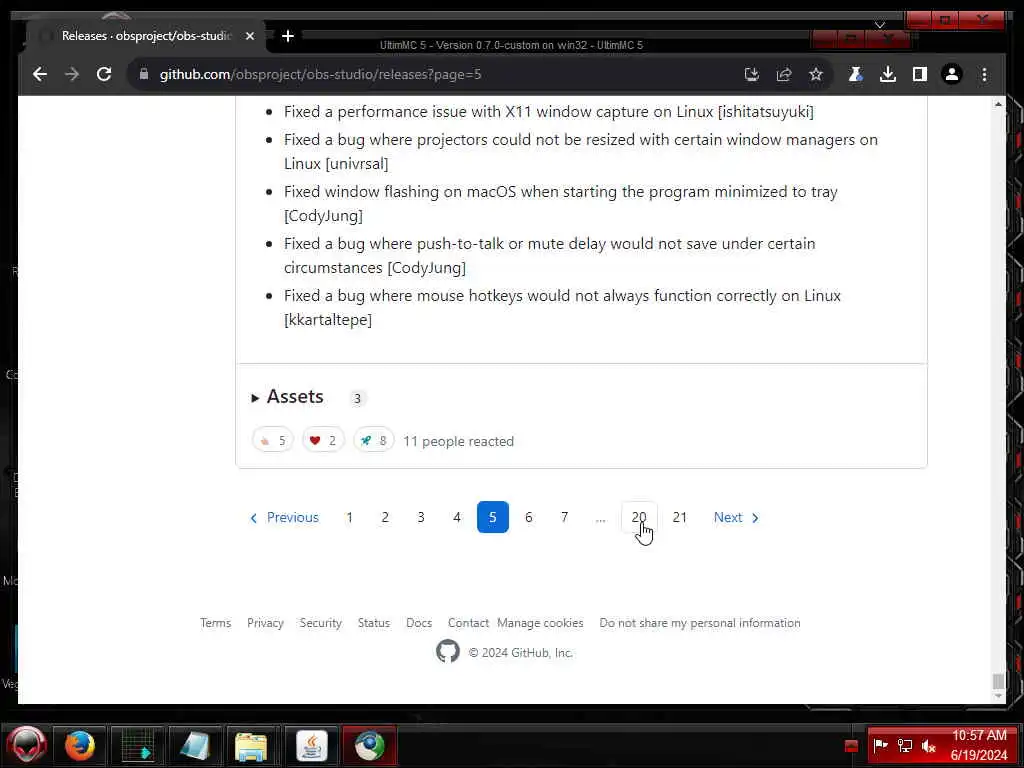Click the 11 people reacted text
The height and width of the screenshot is (768, 1024).
pos(458,441)
